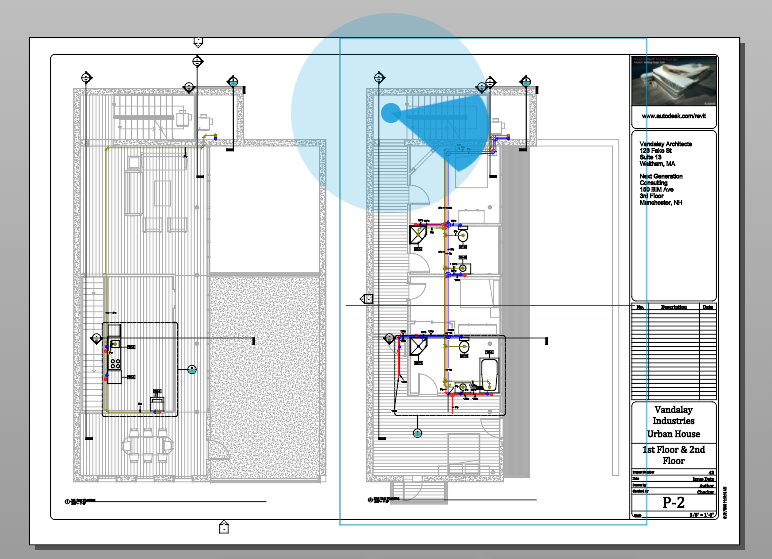The width and height of the screenshot is (772, 559).
Task: Click the blue dot at the cone origin
Action: (x=390, y=113)
